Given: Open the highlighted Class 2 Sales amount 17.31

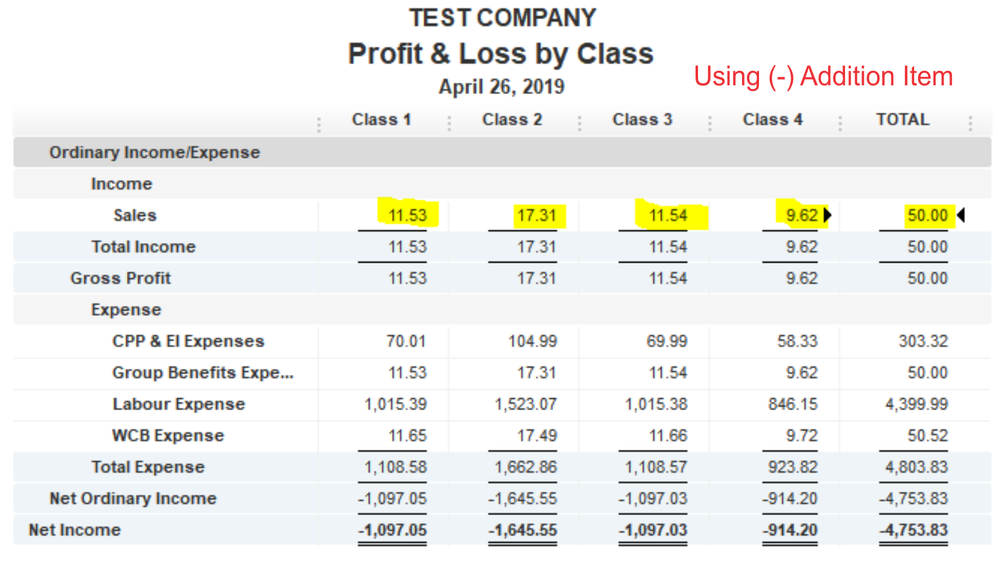Looking at the screenshot, I should 536,215.
